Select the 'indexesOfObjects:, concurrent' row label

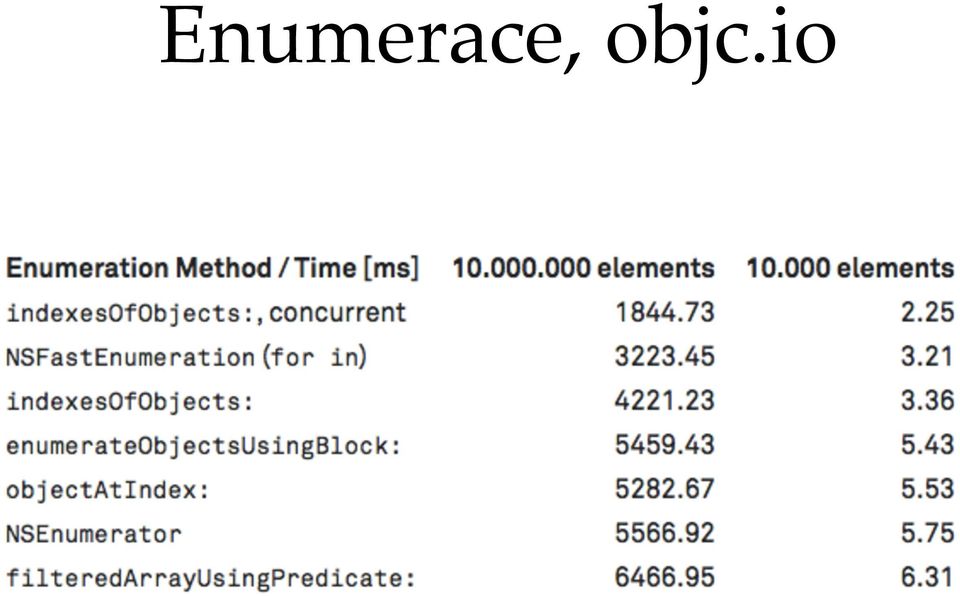coord(206,313)
